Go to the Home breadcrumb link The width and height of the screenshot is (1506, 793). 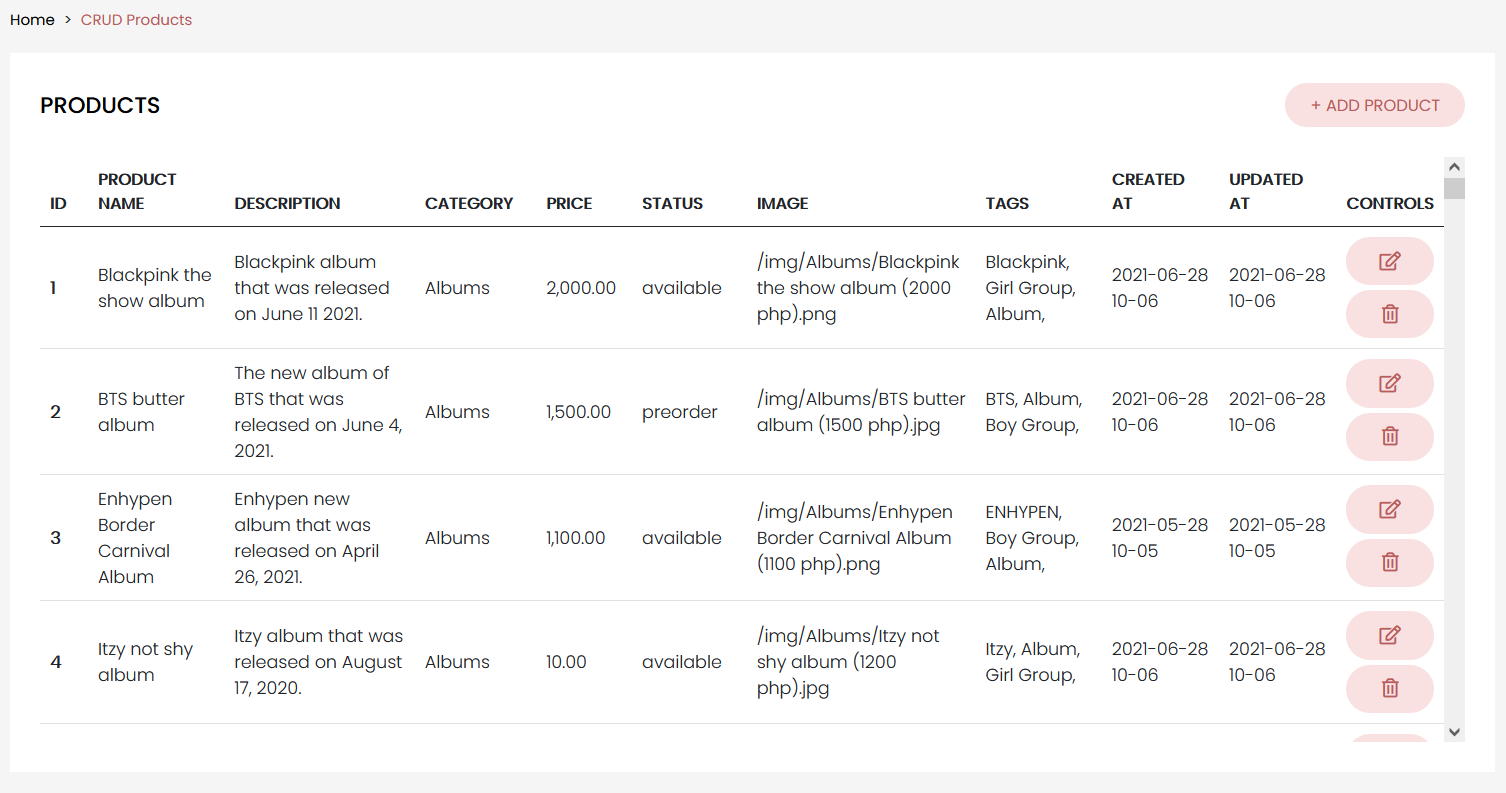(32, 20)
